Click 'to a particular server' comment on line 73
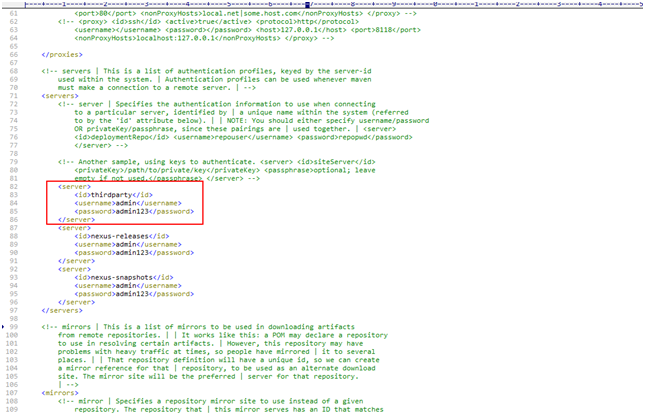Screen dimensions: 645x416 click(241, 112)
